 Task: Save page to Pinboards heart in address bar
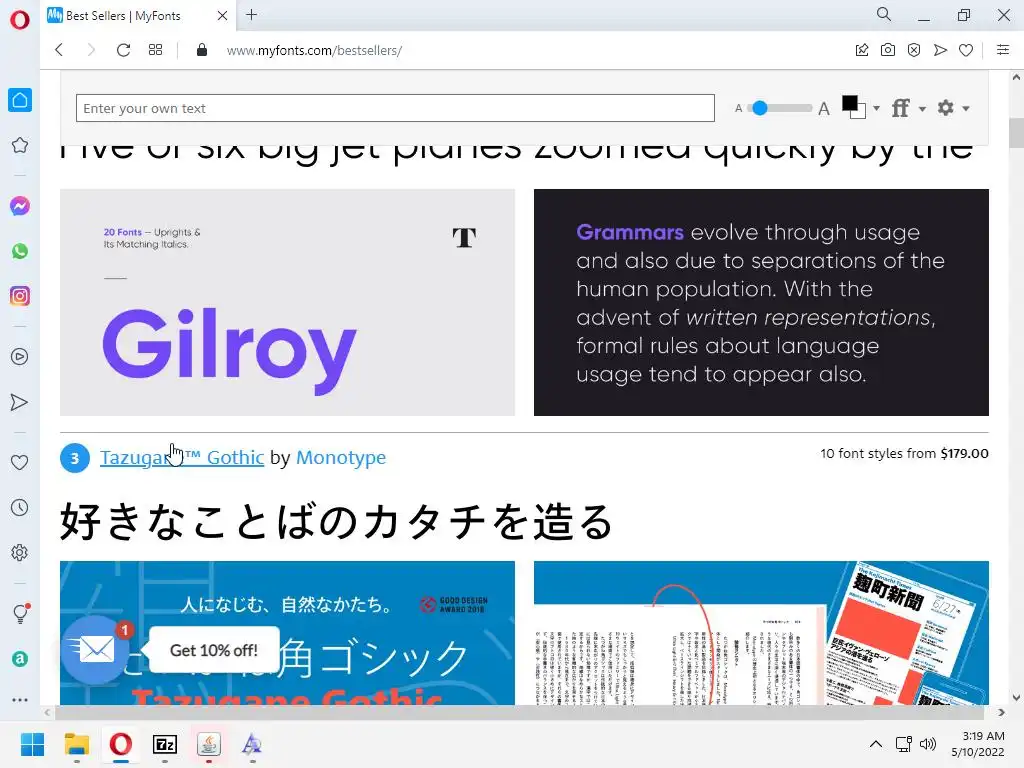point(966,50)
